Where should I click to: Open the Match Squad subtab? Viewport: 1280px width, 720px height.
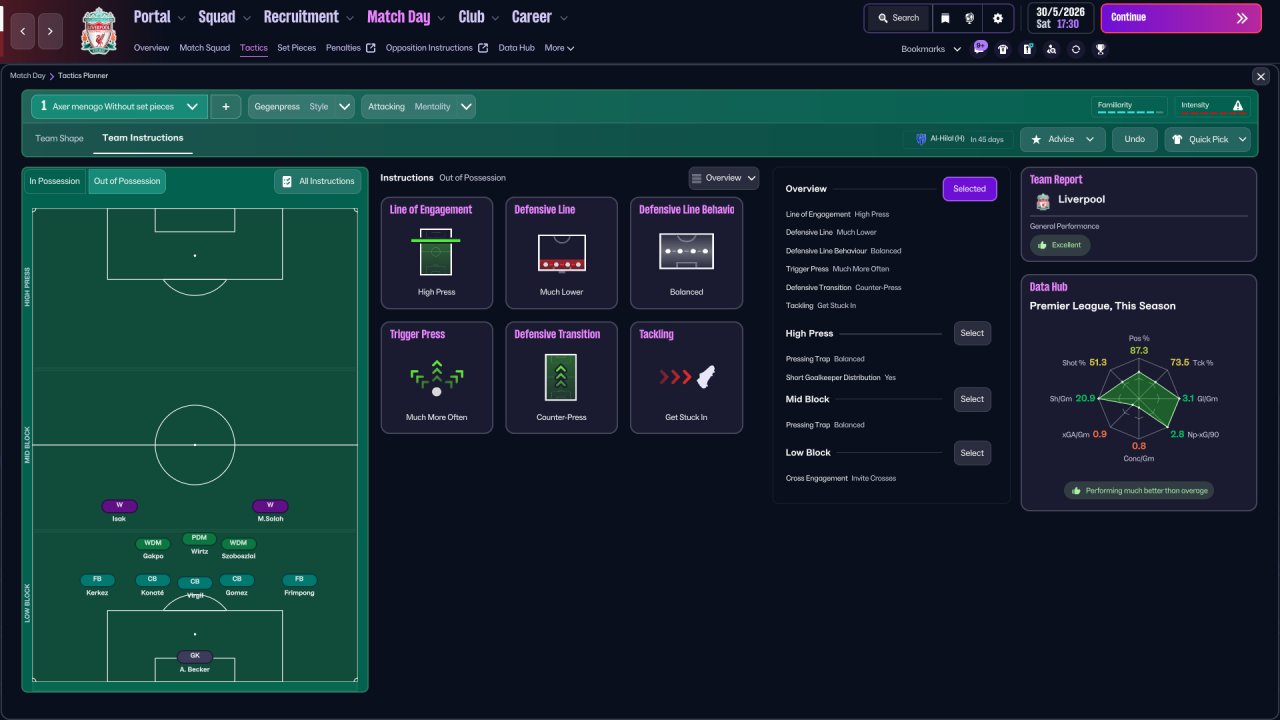204,48
